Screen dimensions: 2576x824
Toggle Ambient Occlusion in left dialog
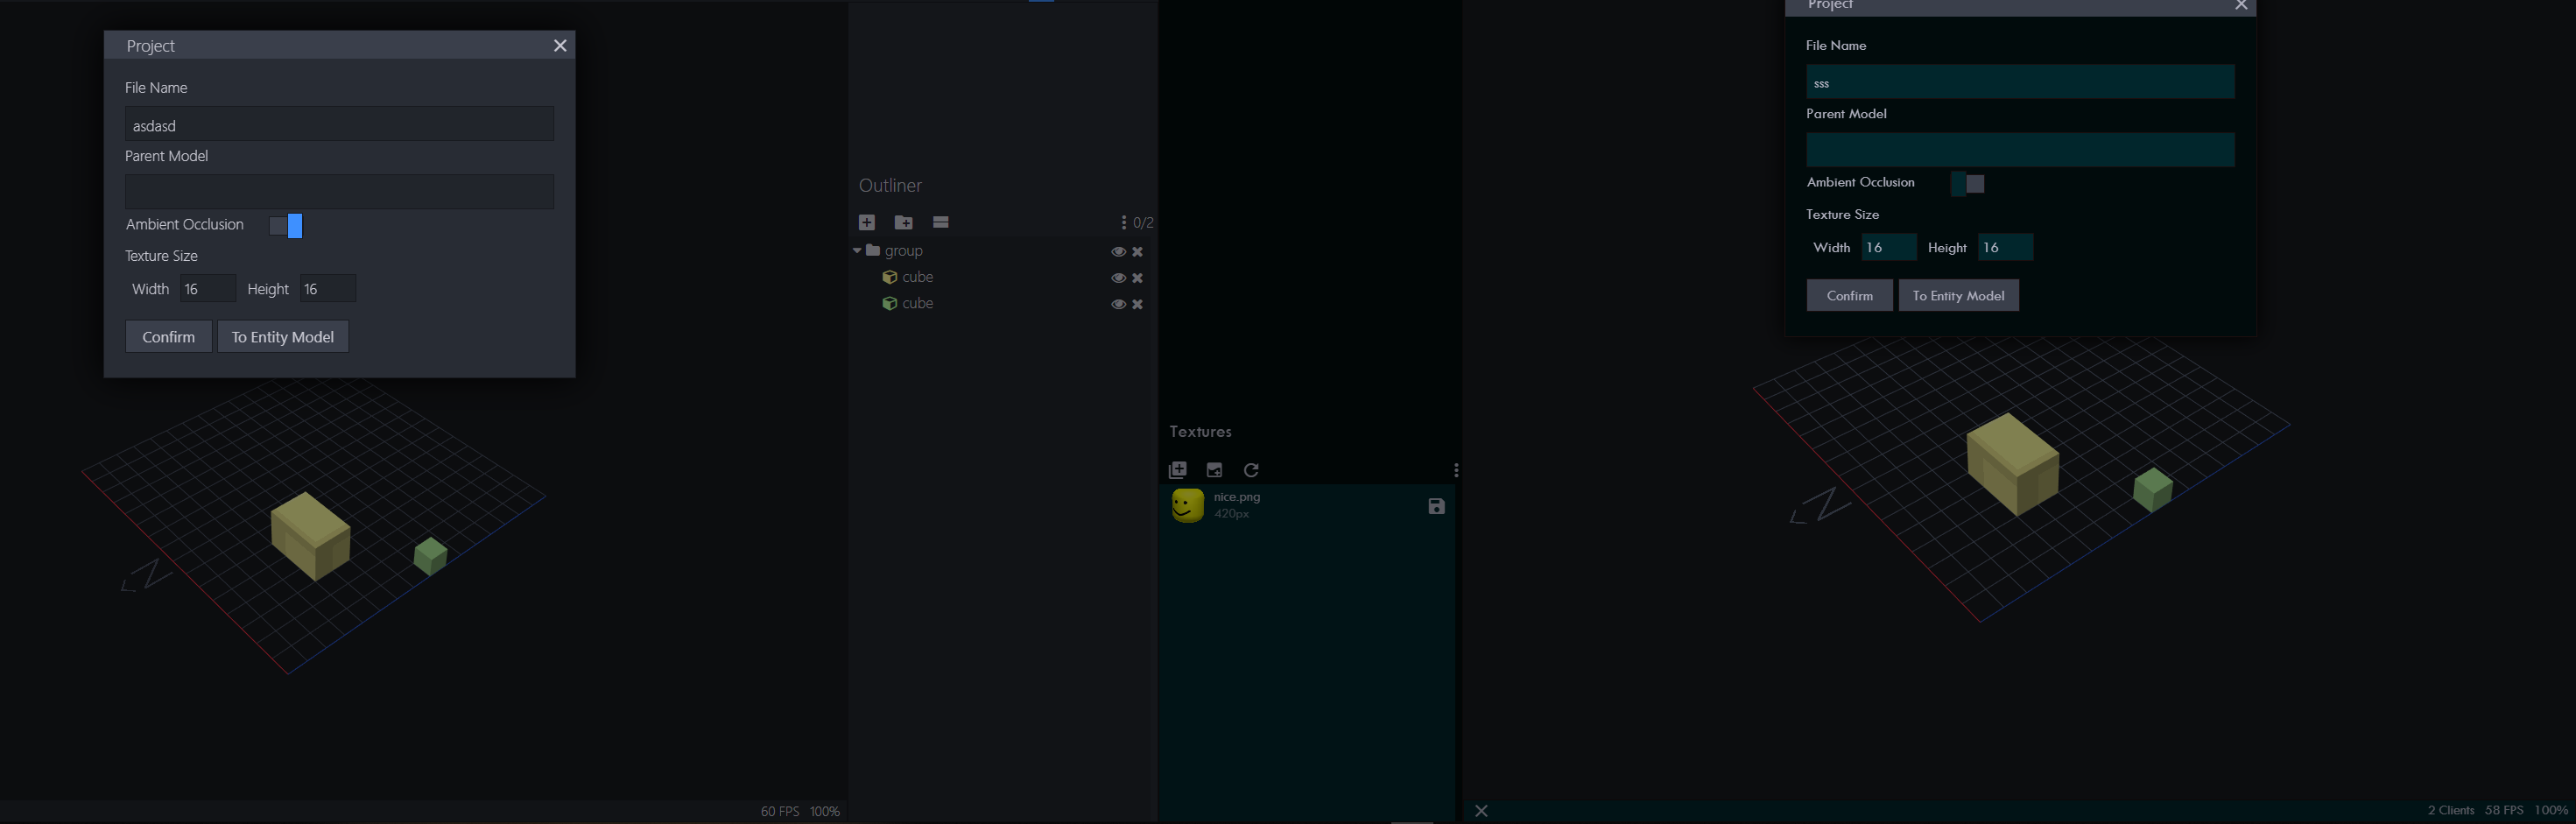pyautogui.click(x=286, y=226)
